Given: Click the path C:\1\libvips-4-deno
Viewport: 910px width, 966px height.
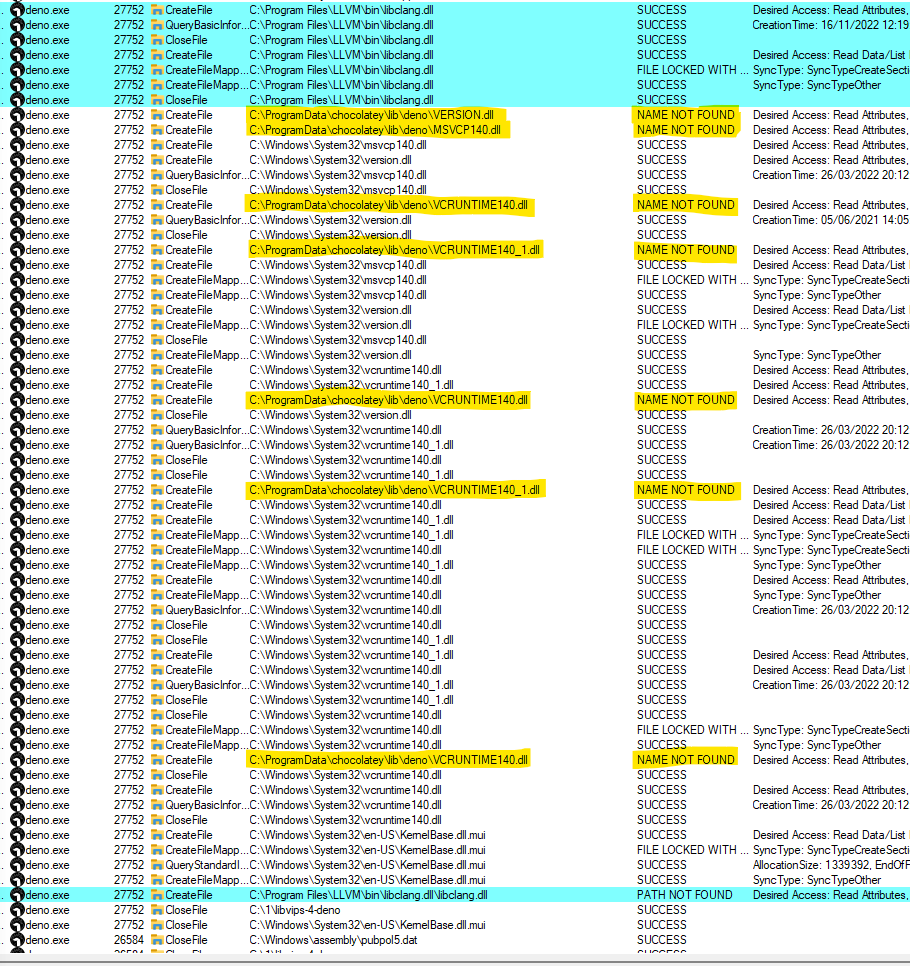Looking at the screenshot, I should [x=295, y=910].
